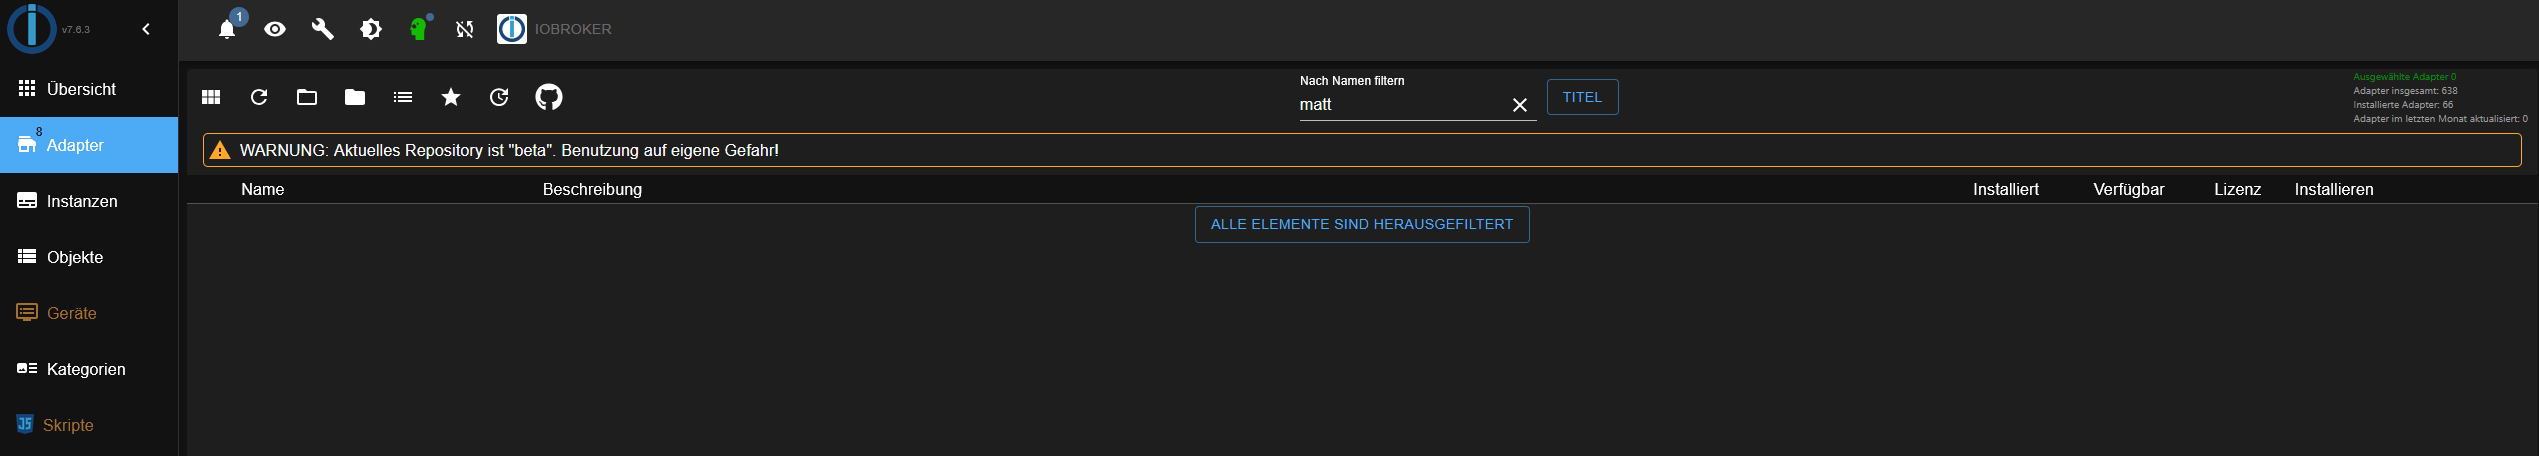Open Instanzen in the sidebar
This screenshot has height=456, width=2539.
[82, 201]
